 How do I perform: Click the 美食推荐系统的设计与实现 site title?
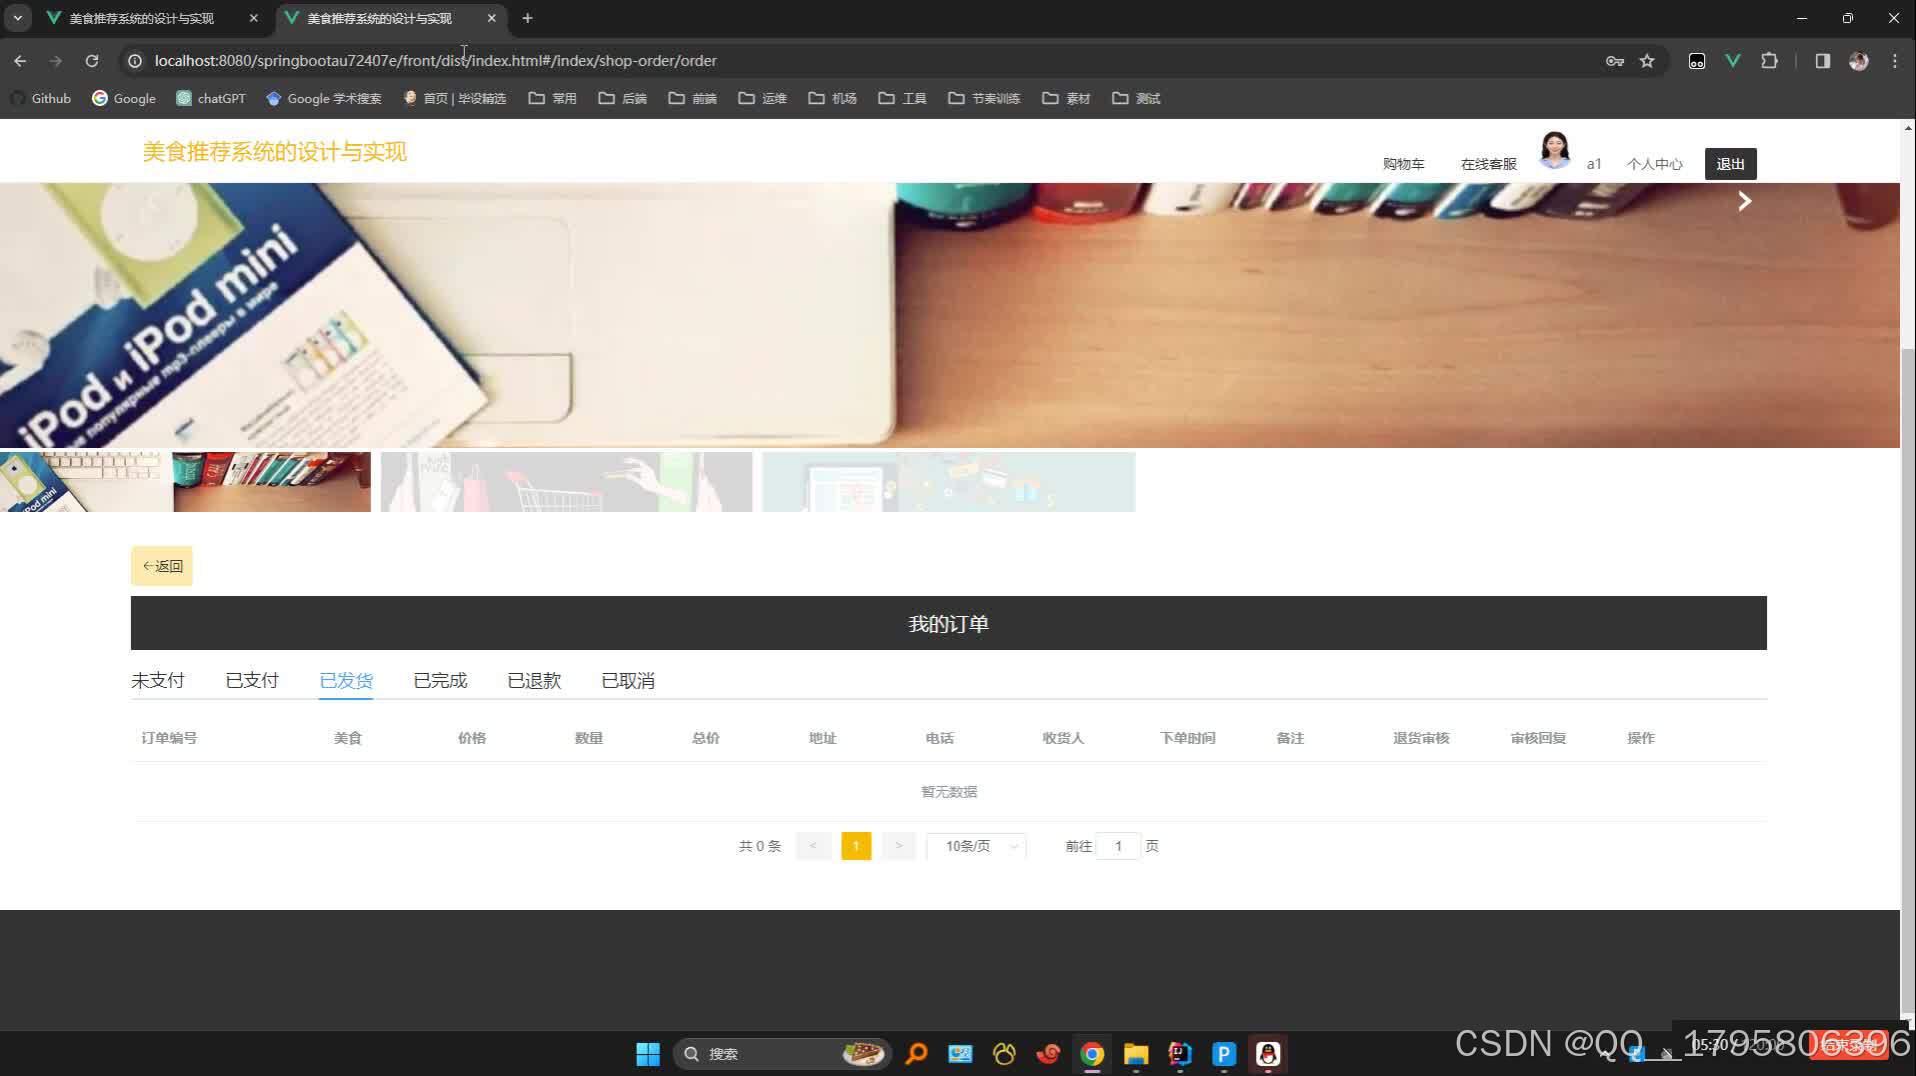click(x=275, y=152)
